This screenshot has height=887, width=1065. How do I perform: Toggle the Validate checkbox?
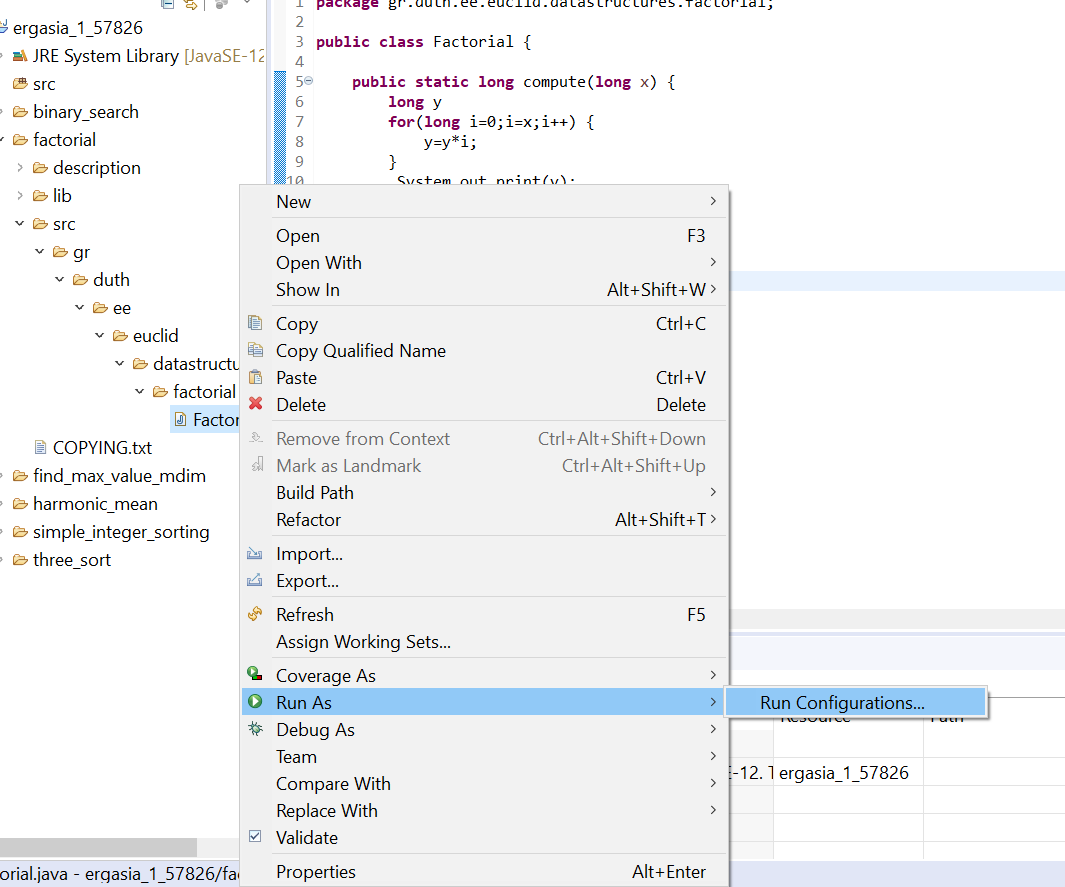point(255,837)
